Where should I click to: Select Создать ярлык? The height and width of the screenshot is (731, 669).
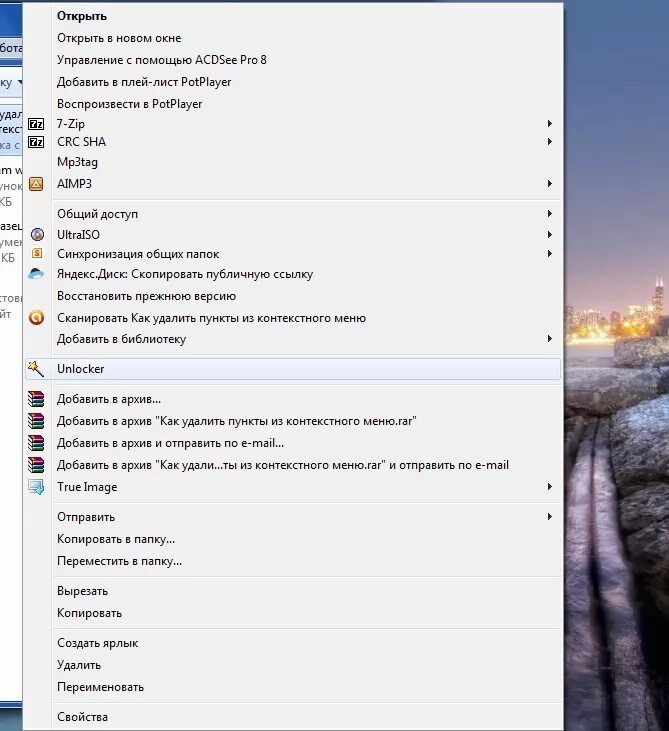293,643
